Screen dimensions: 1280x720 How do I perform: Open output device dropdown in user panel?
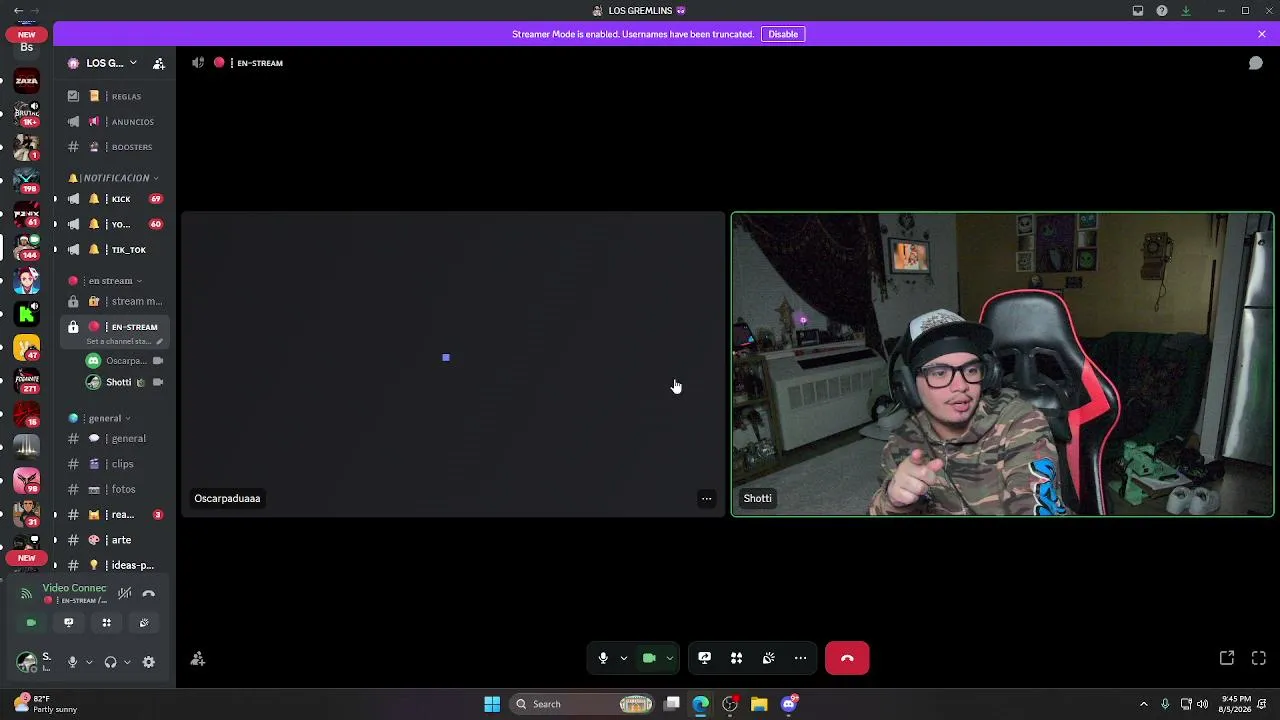[x=127, y=662]
